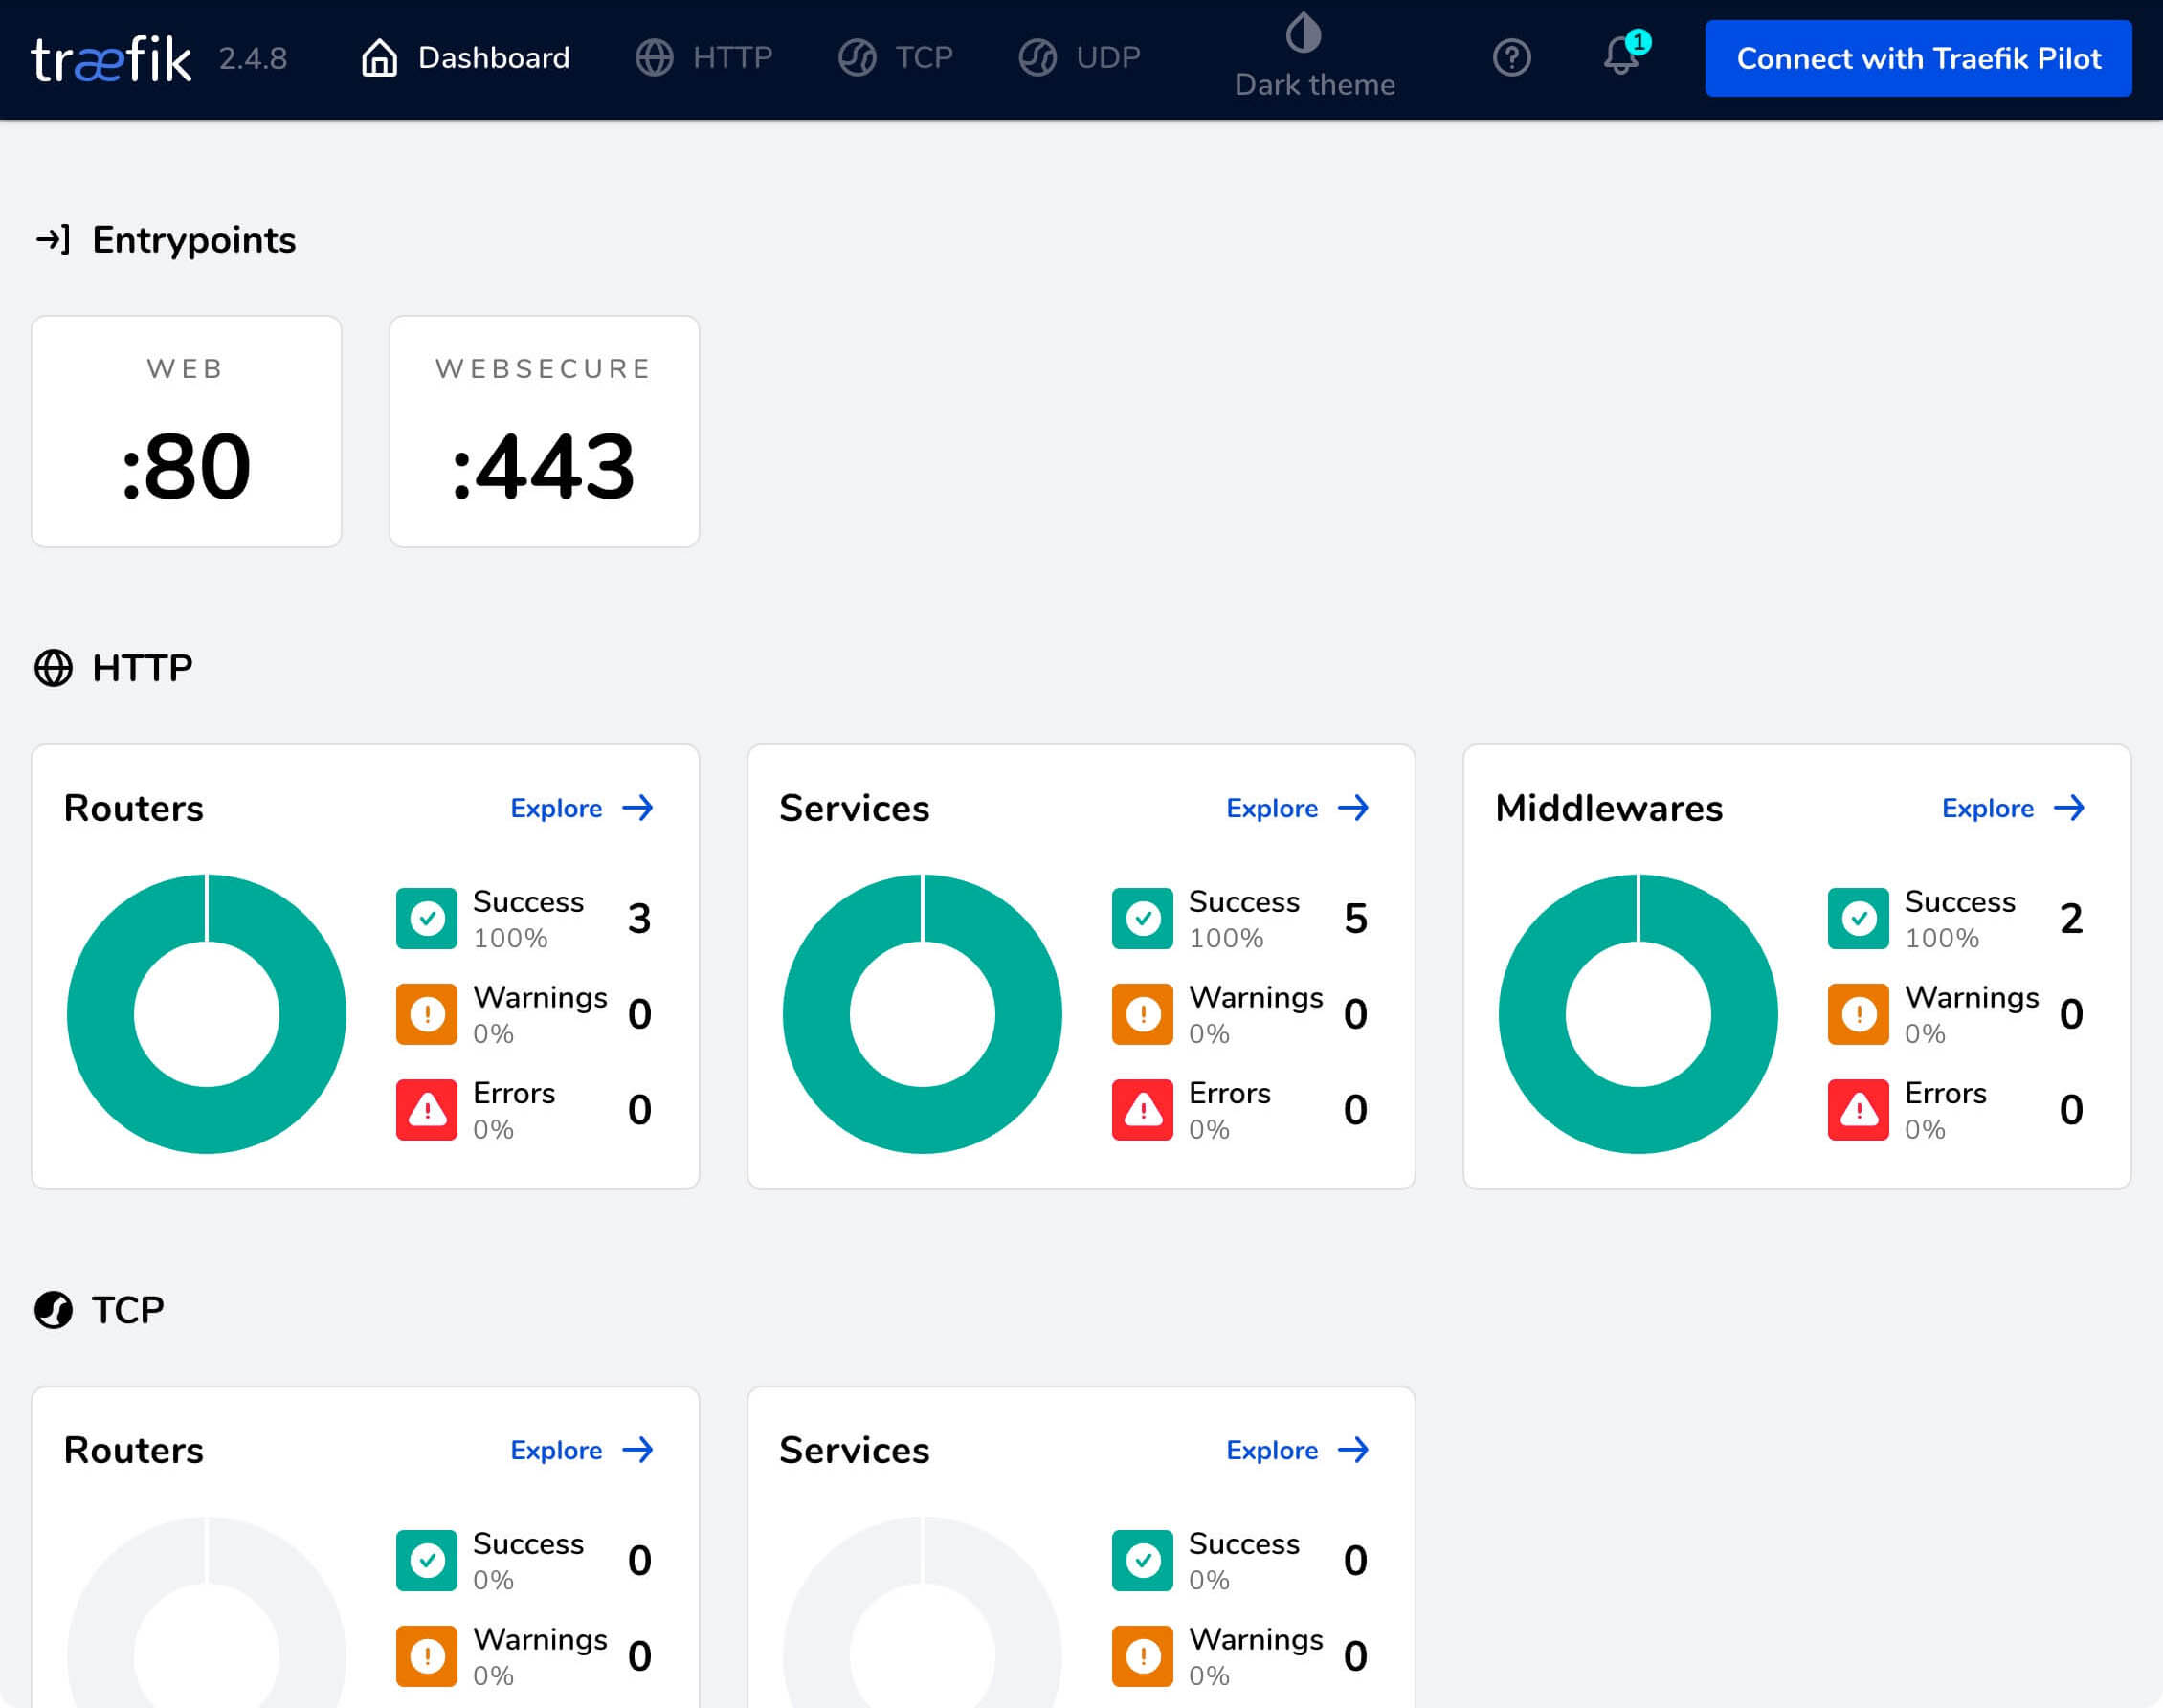
Task: Click the help question mark icon
Action: tap(1510, 58)
